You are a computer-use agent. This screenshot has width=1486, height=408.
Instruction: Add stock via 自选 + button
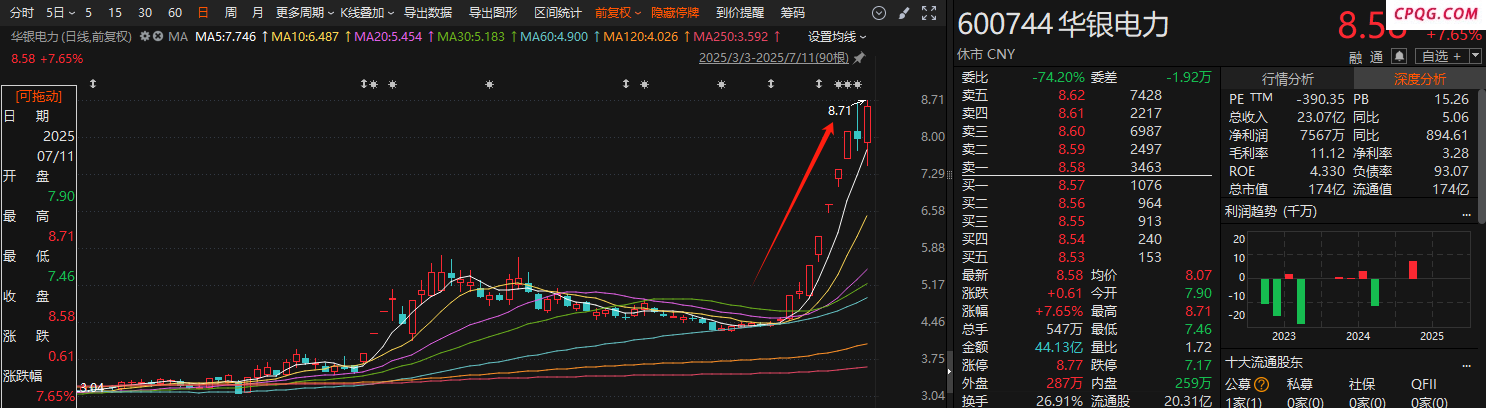pyautogui.click(x=1441, y=56)
